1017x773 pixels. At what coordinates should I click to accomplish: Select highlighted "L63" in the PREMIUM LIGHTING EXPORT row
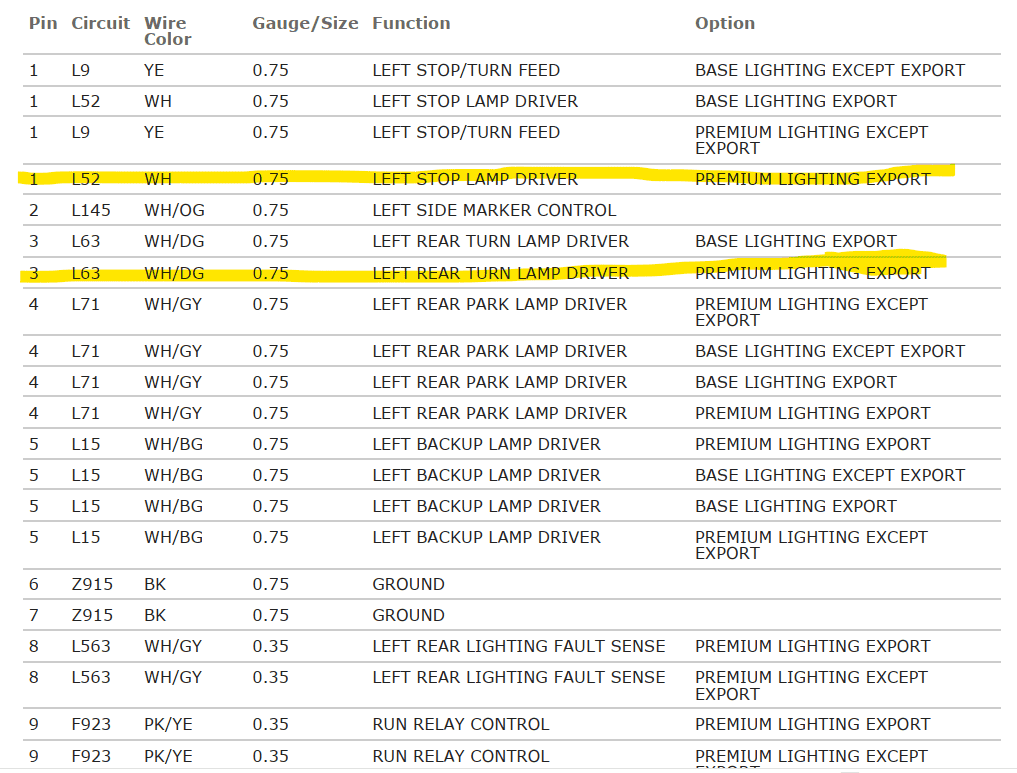tap(86, 273)
